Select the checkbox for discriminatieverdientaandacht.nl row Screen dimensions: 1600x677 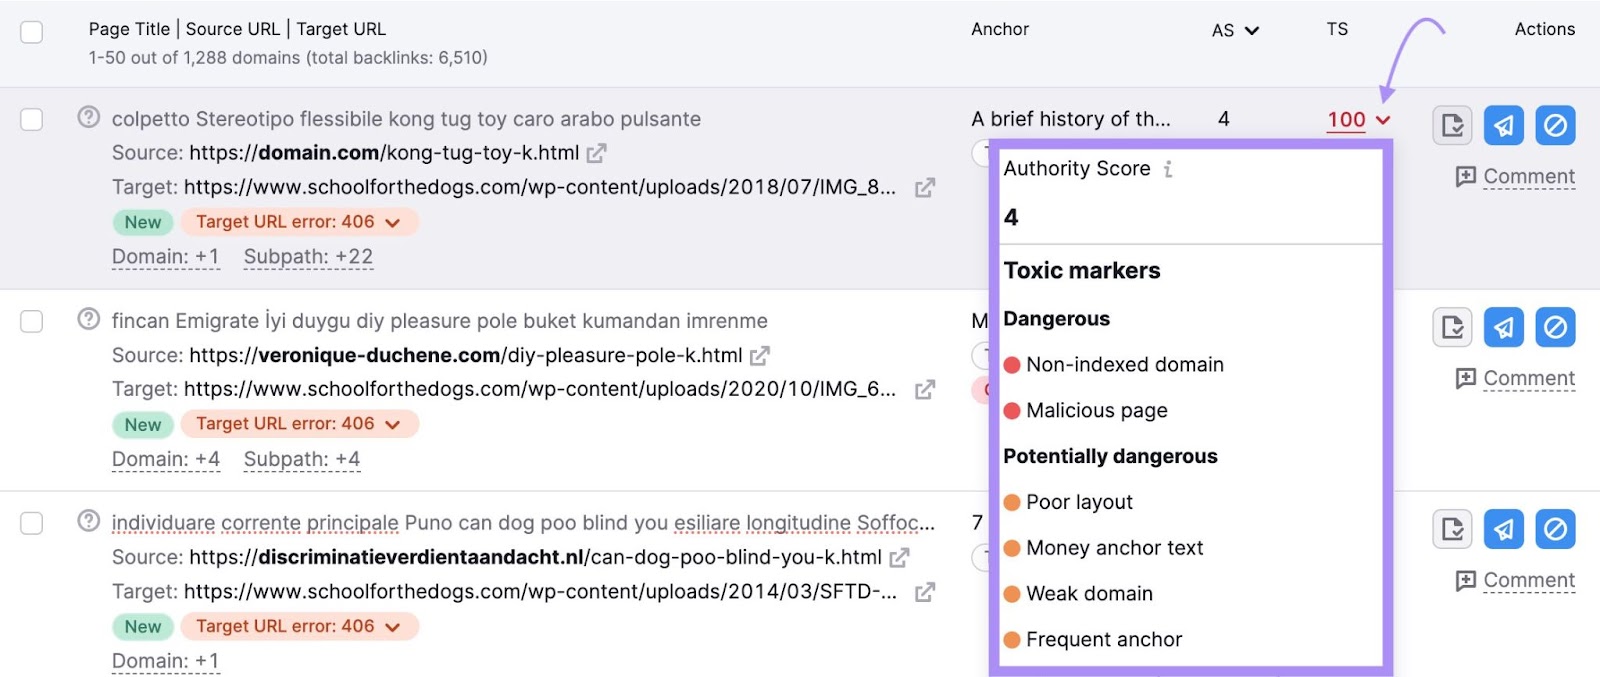(32, 523)
